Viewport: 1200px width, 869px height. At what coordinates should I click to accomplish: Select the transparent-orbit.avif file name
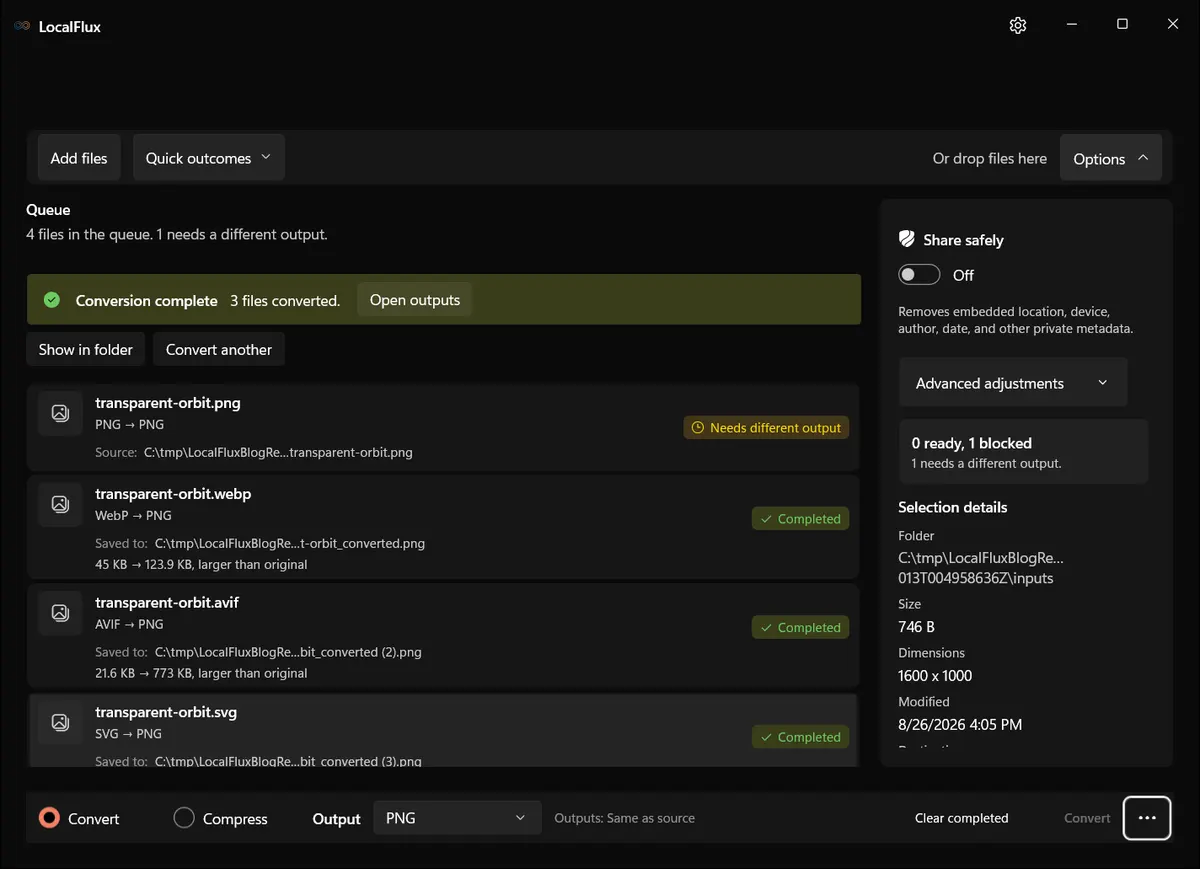tap(167, 603)
